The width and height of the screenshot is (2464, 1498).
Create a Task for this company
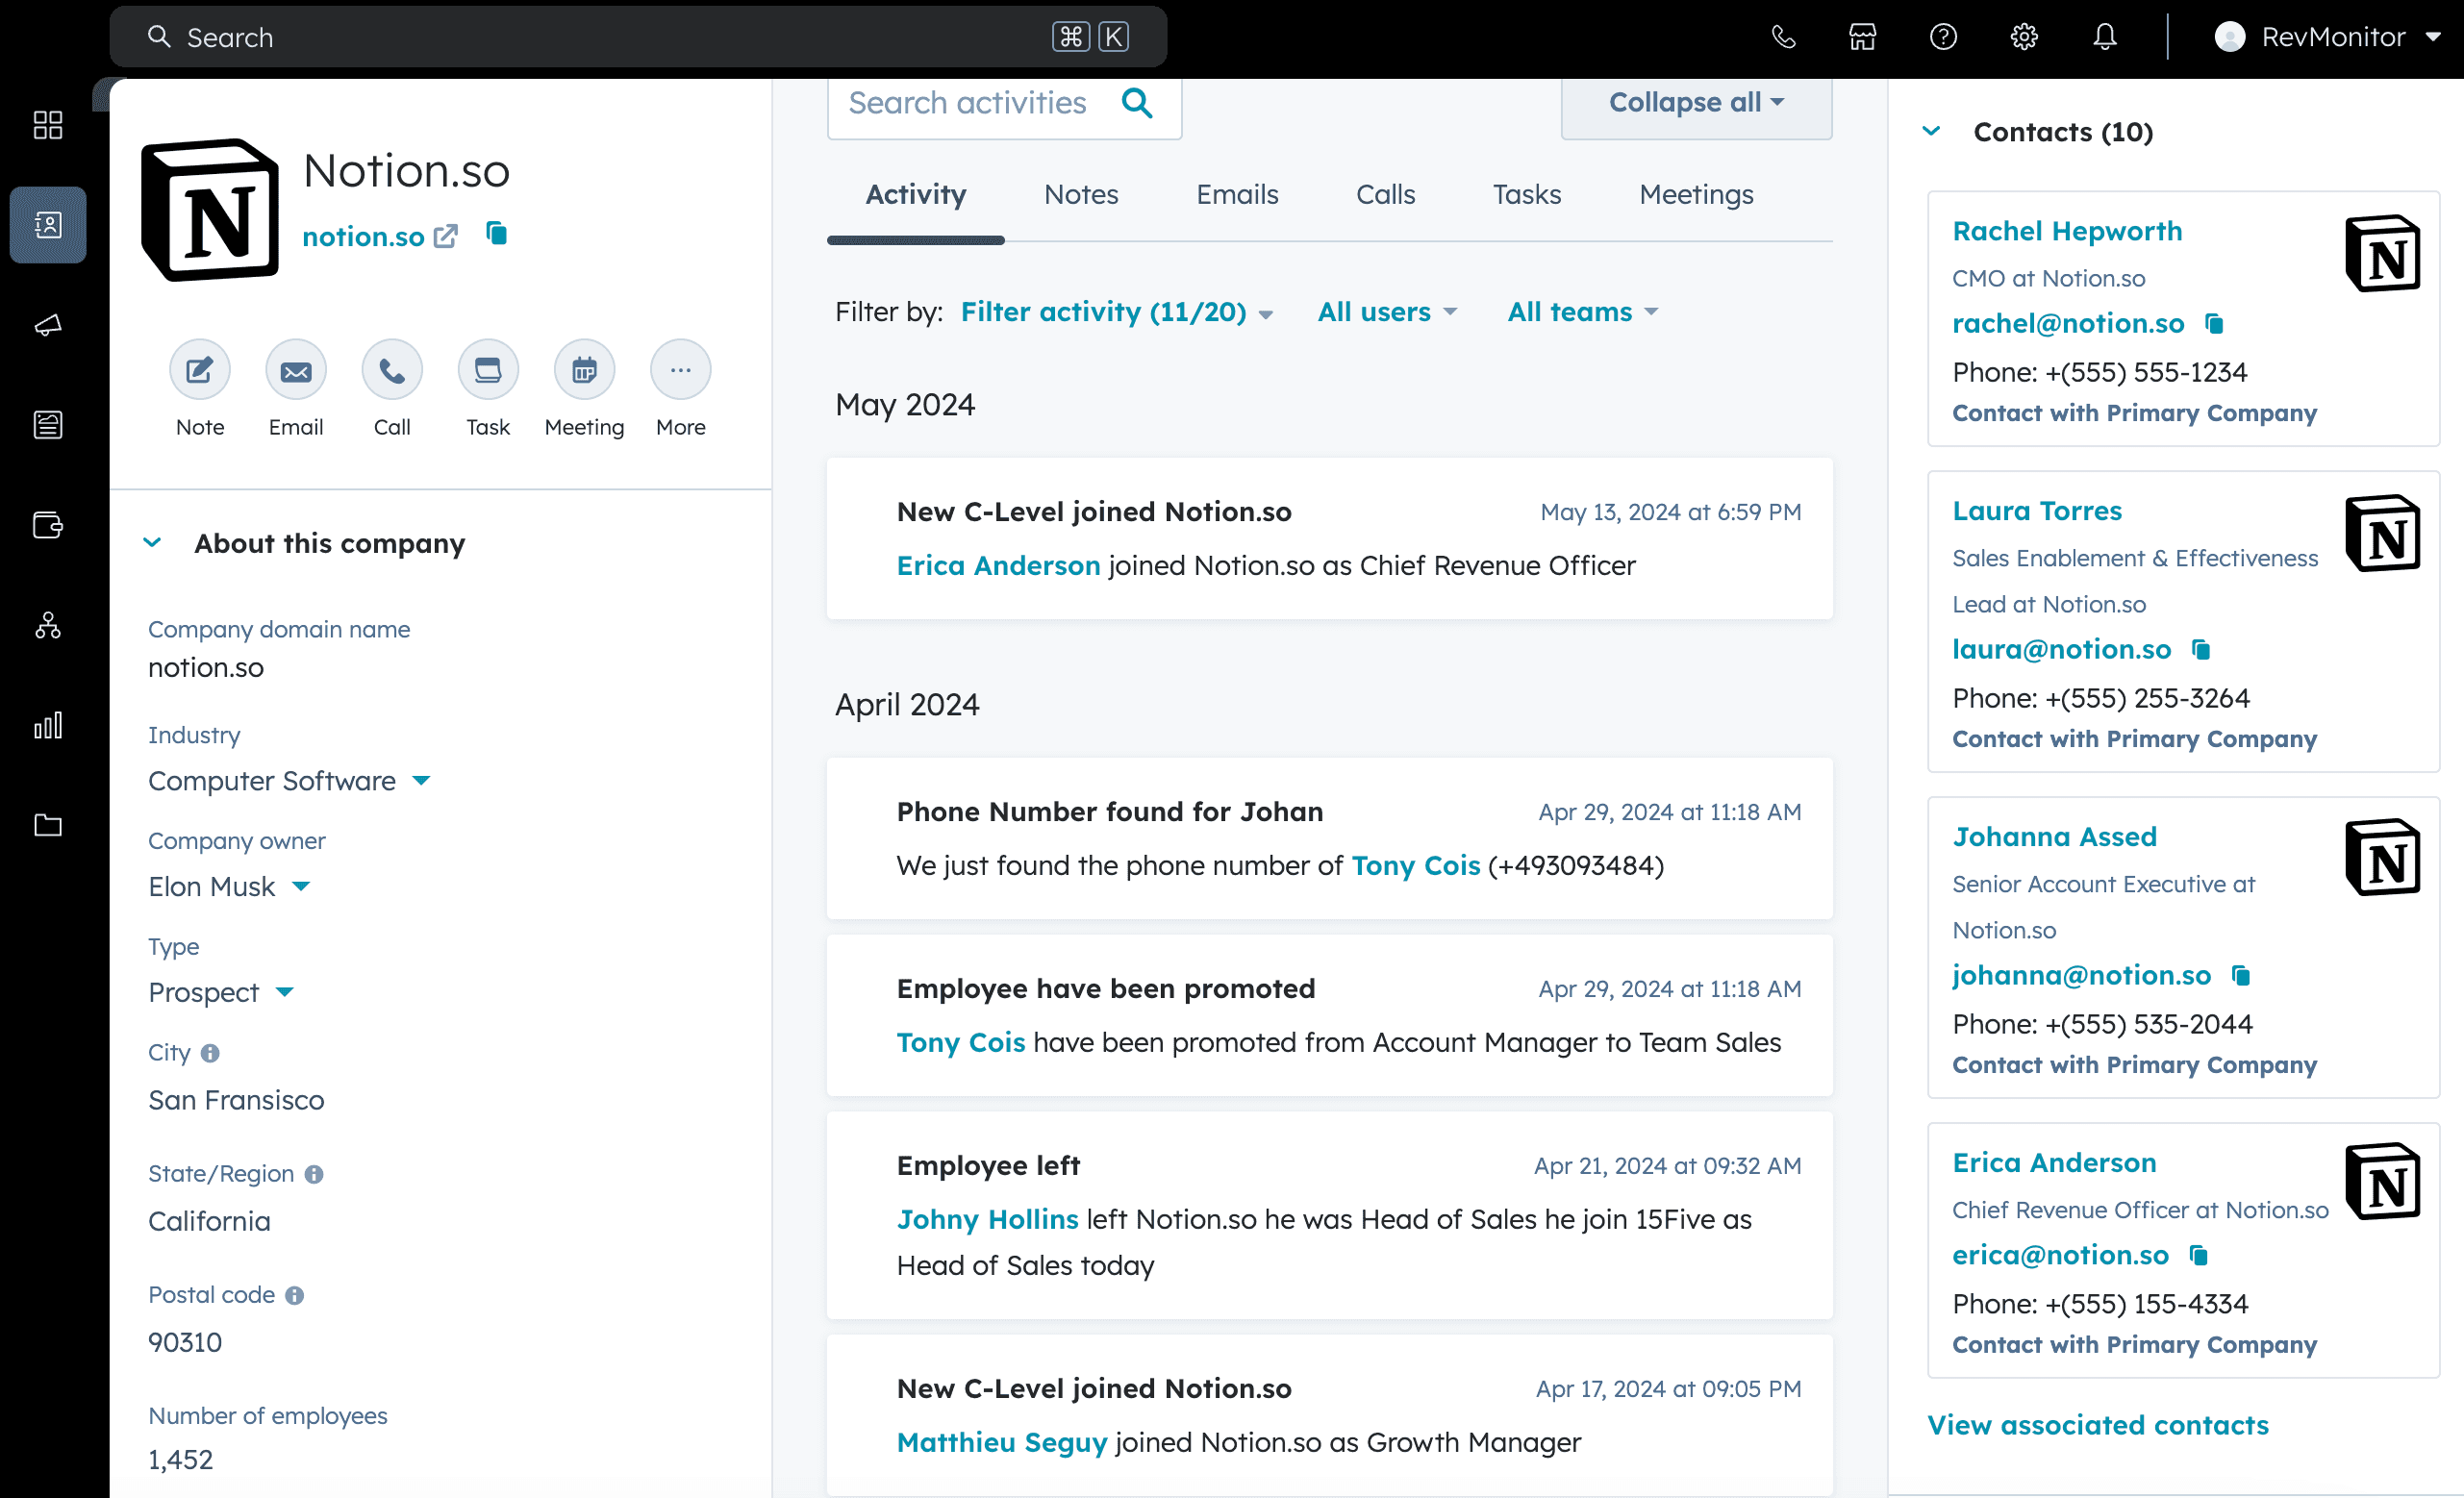click(488, 371)
